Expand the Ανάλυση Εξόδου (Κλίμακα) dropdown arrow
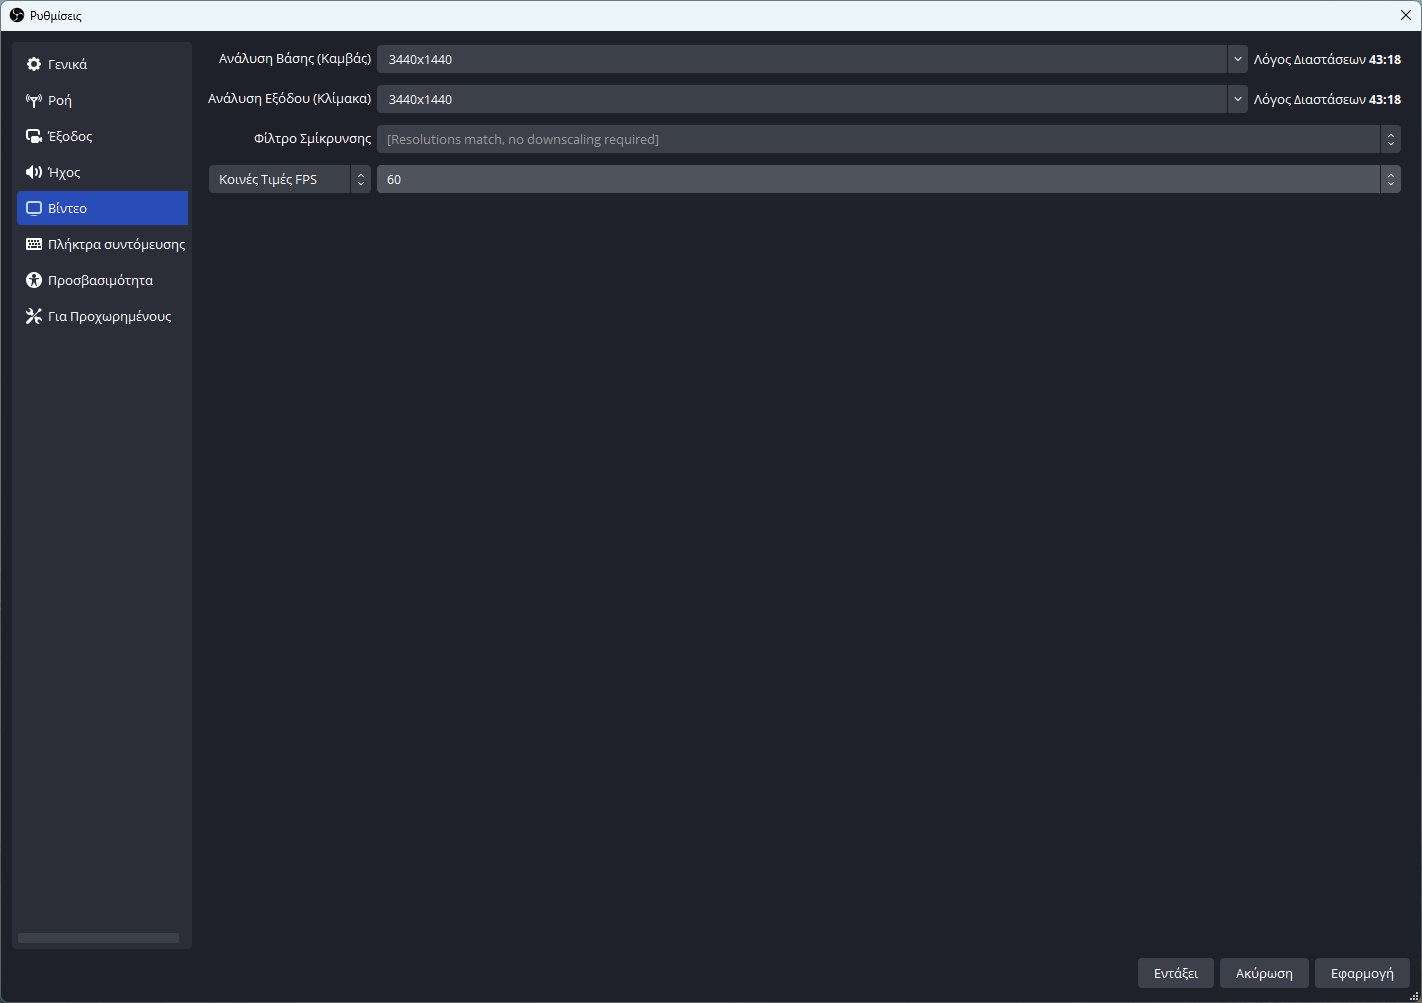 (1237, 99)
